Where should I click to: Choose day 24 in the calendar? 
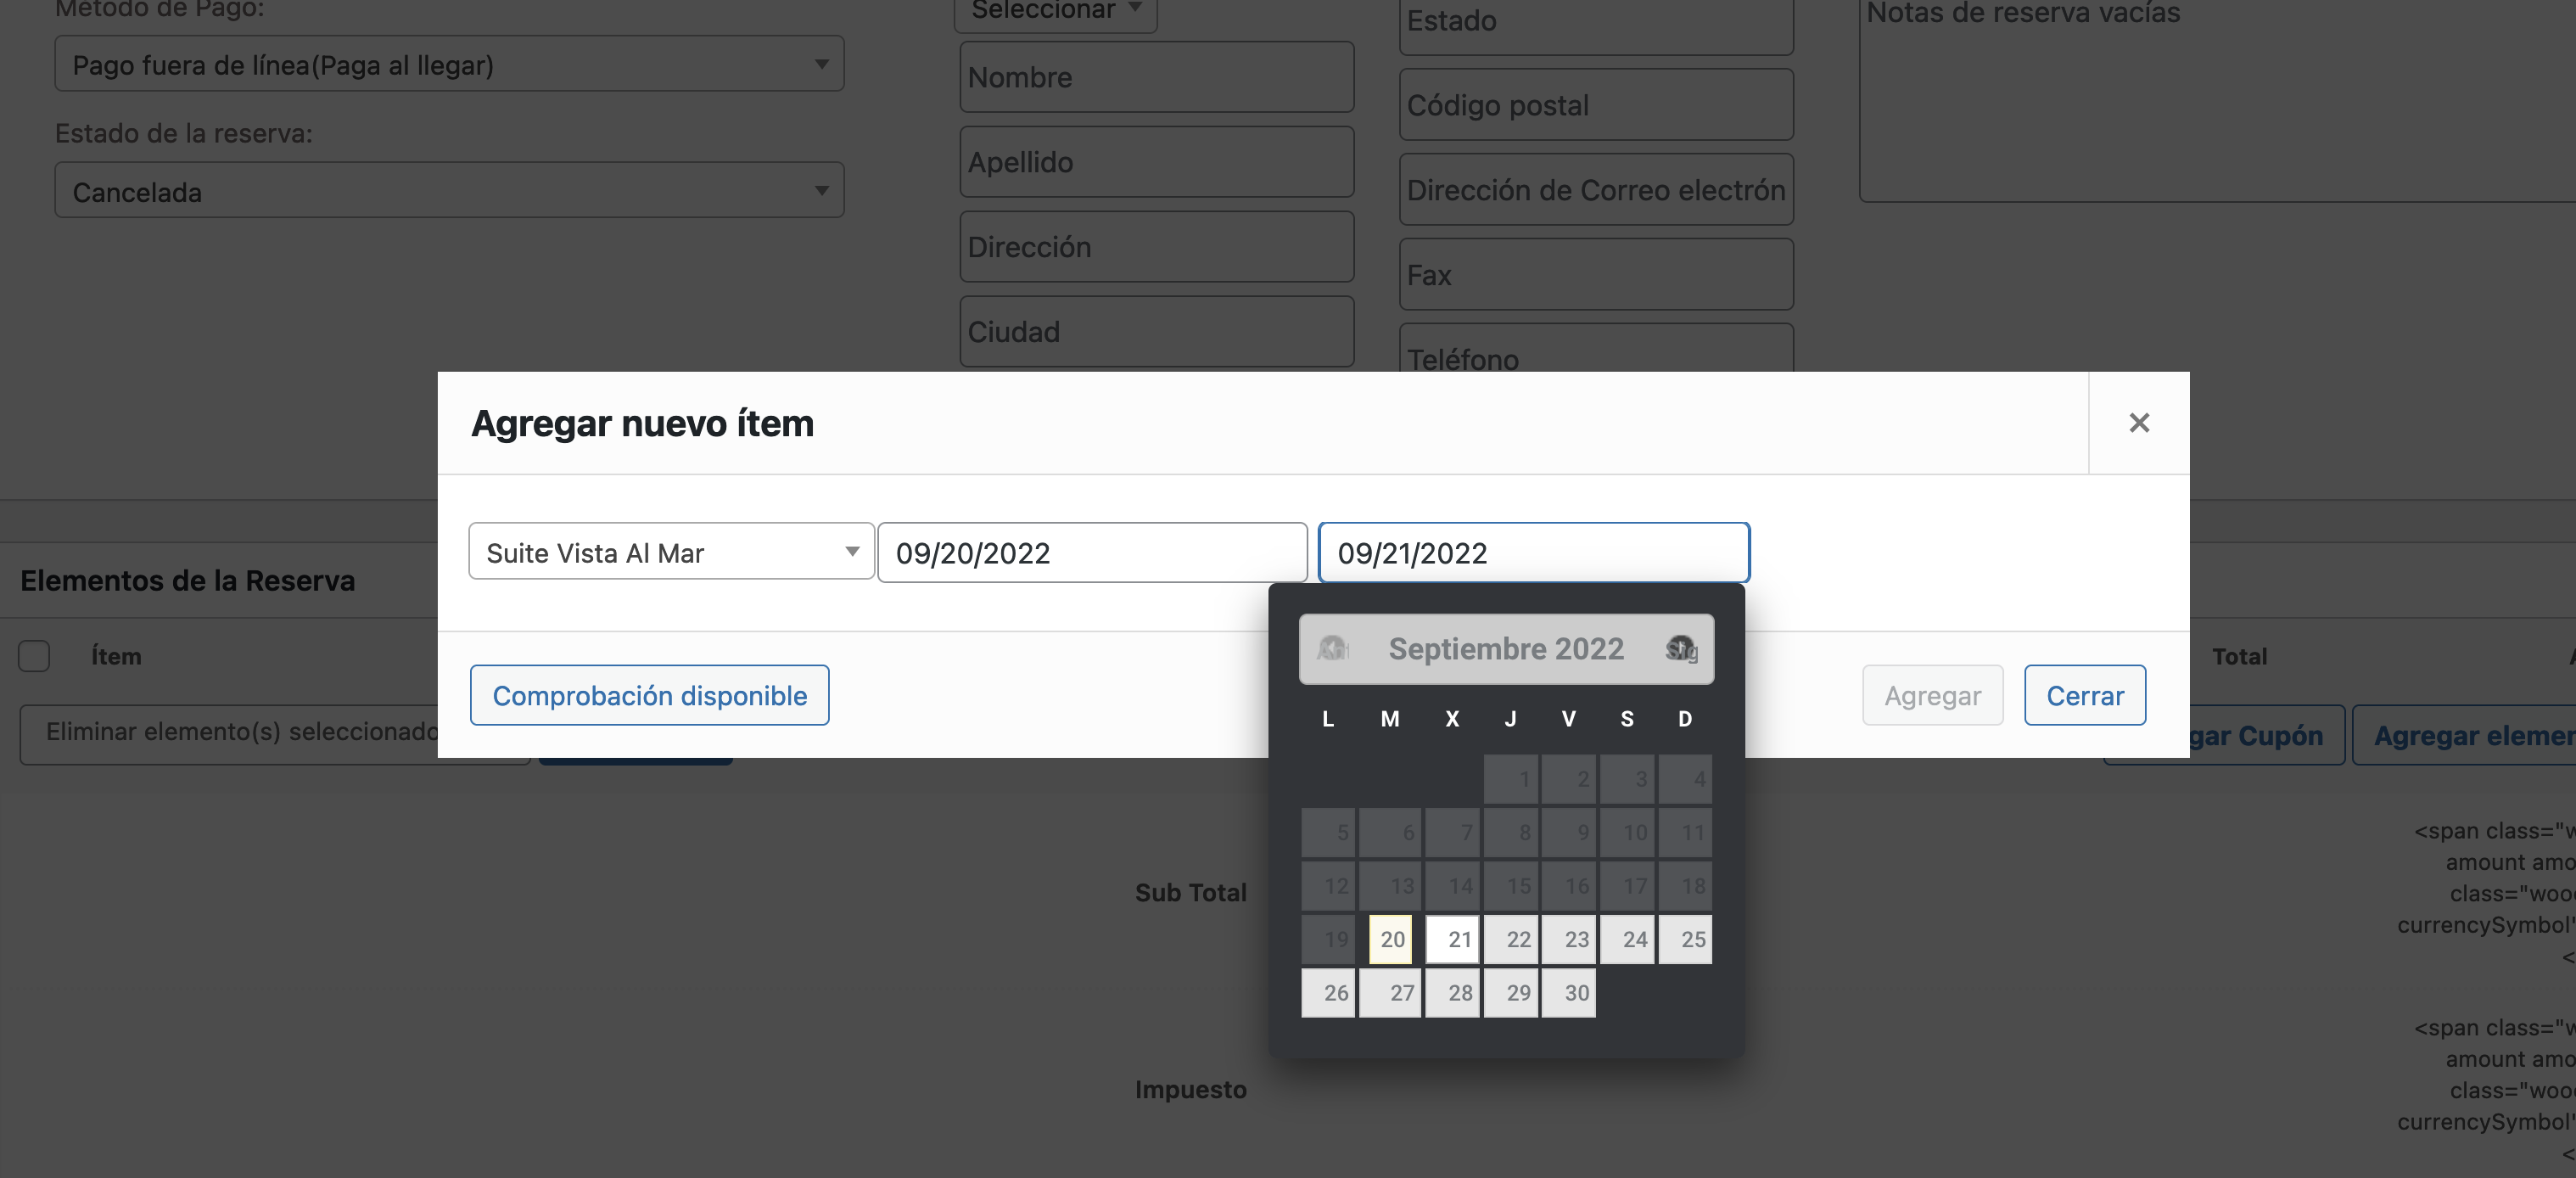pyautogui.click(x=1627, y=940)
